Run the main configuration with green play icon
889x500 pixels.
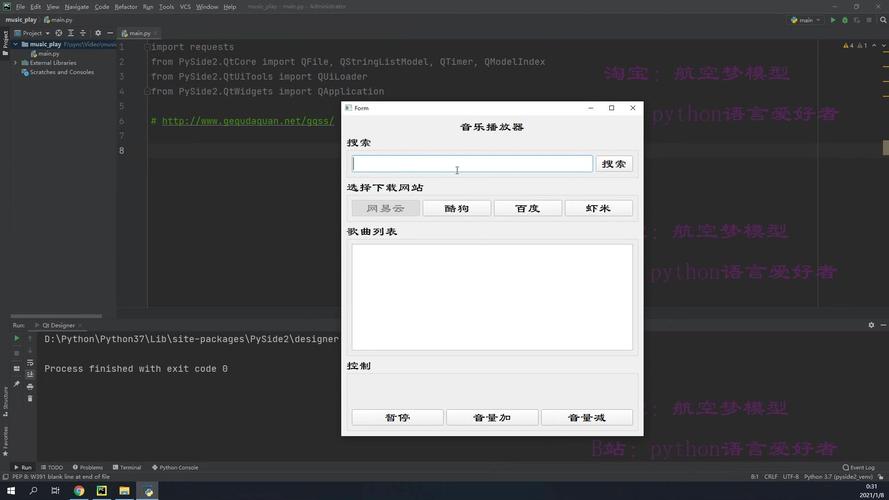point(833,20)
